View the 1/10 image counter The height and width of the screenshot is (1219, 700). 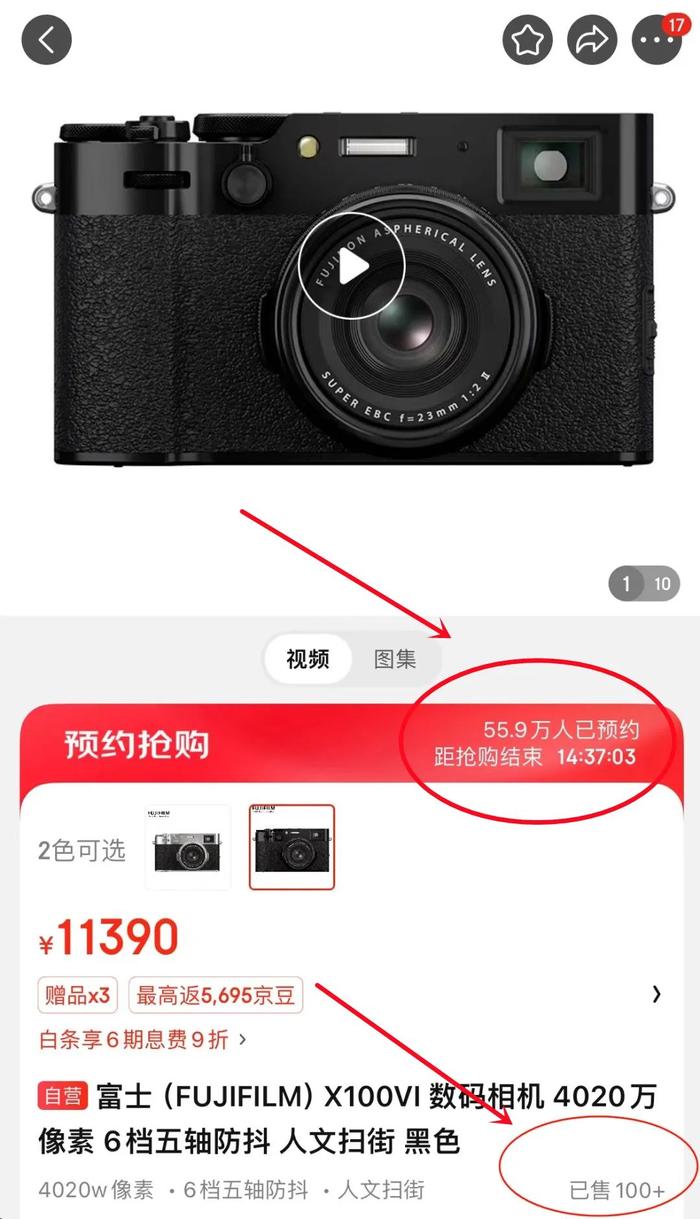click(x=644, y=584)
